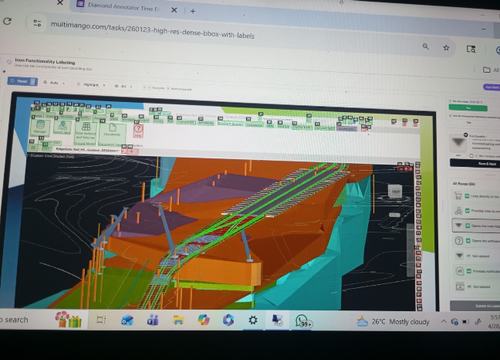Open the All visibility dropdown
This screenshot has height=360, width=500.
point(124,86)
